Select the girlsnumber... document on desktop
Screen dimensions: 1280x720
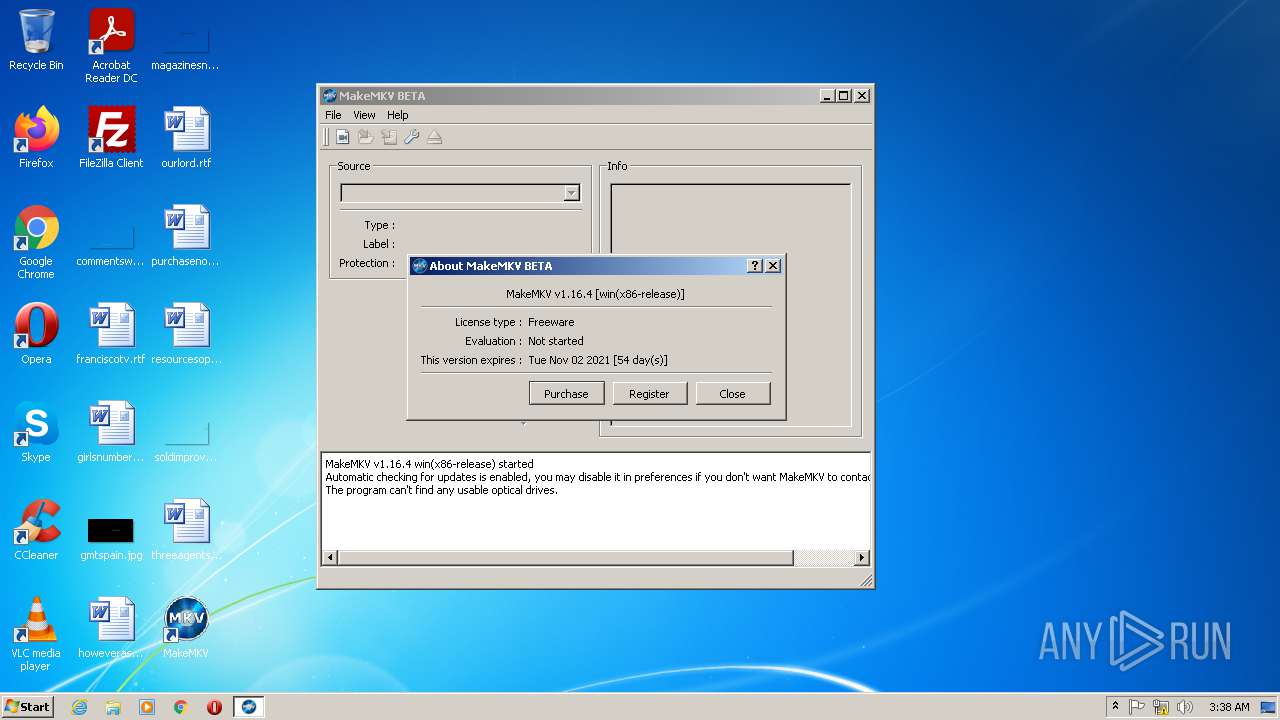111,432
